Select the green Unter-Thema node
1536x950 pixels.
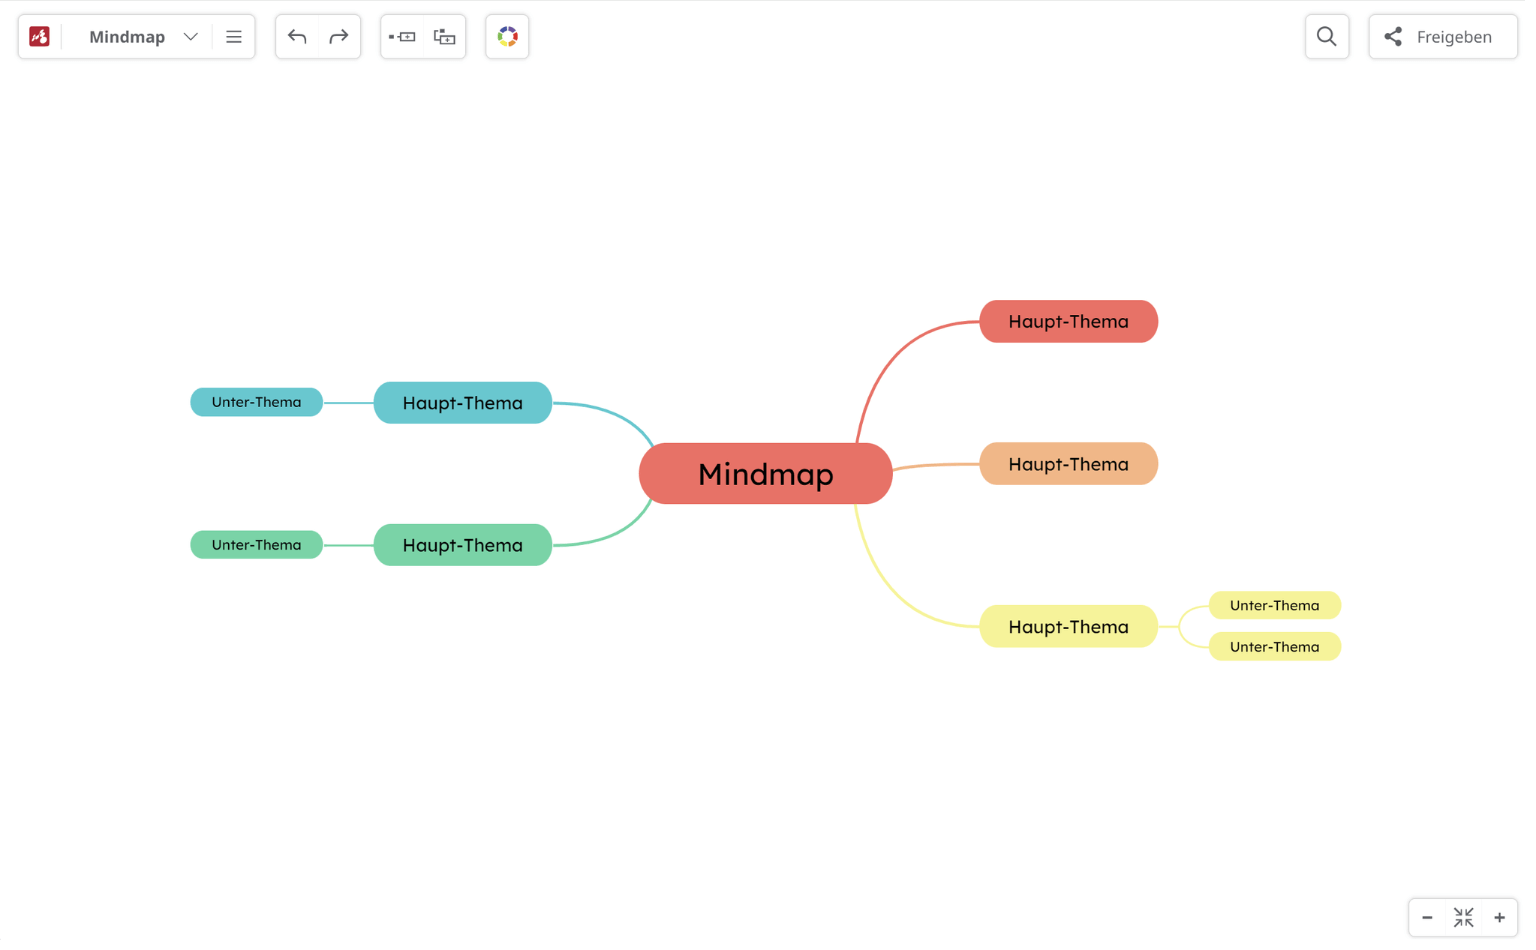tap(256, 545)
